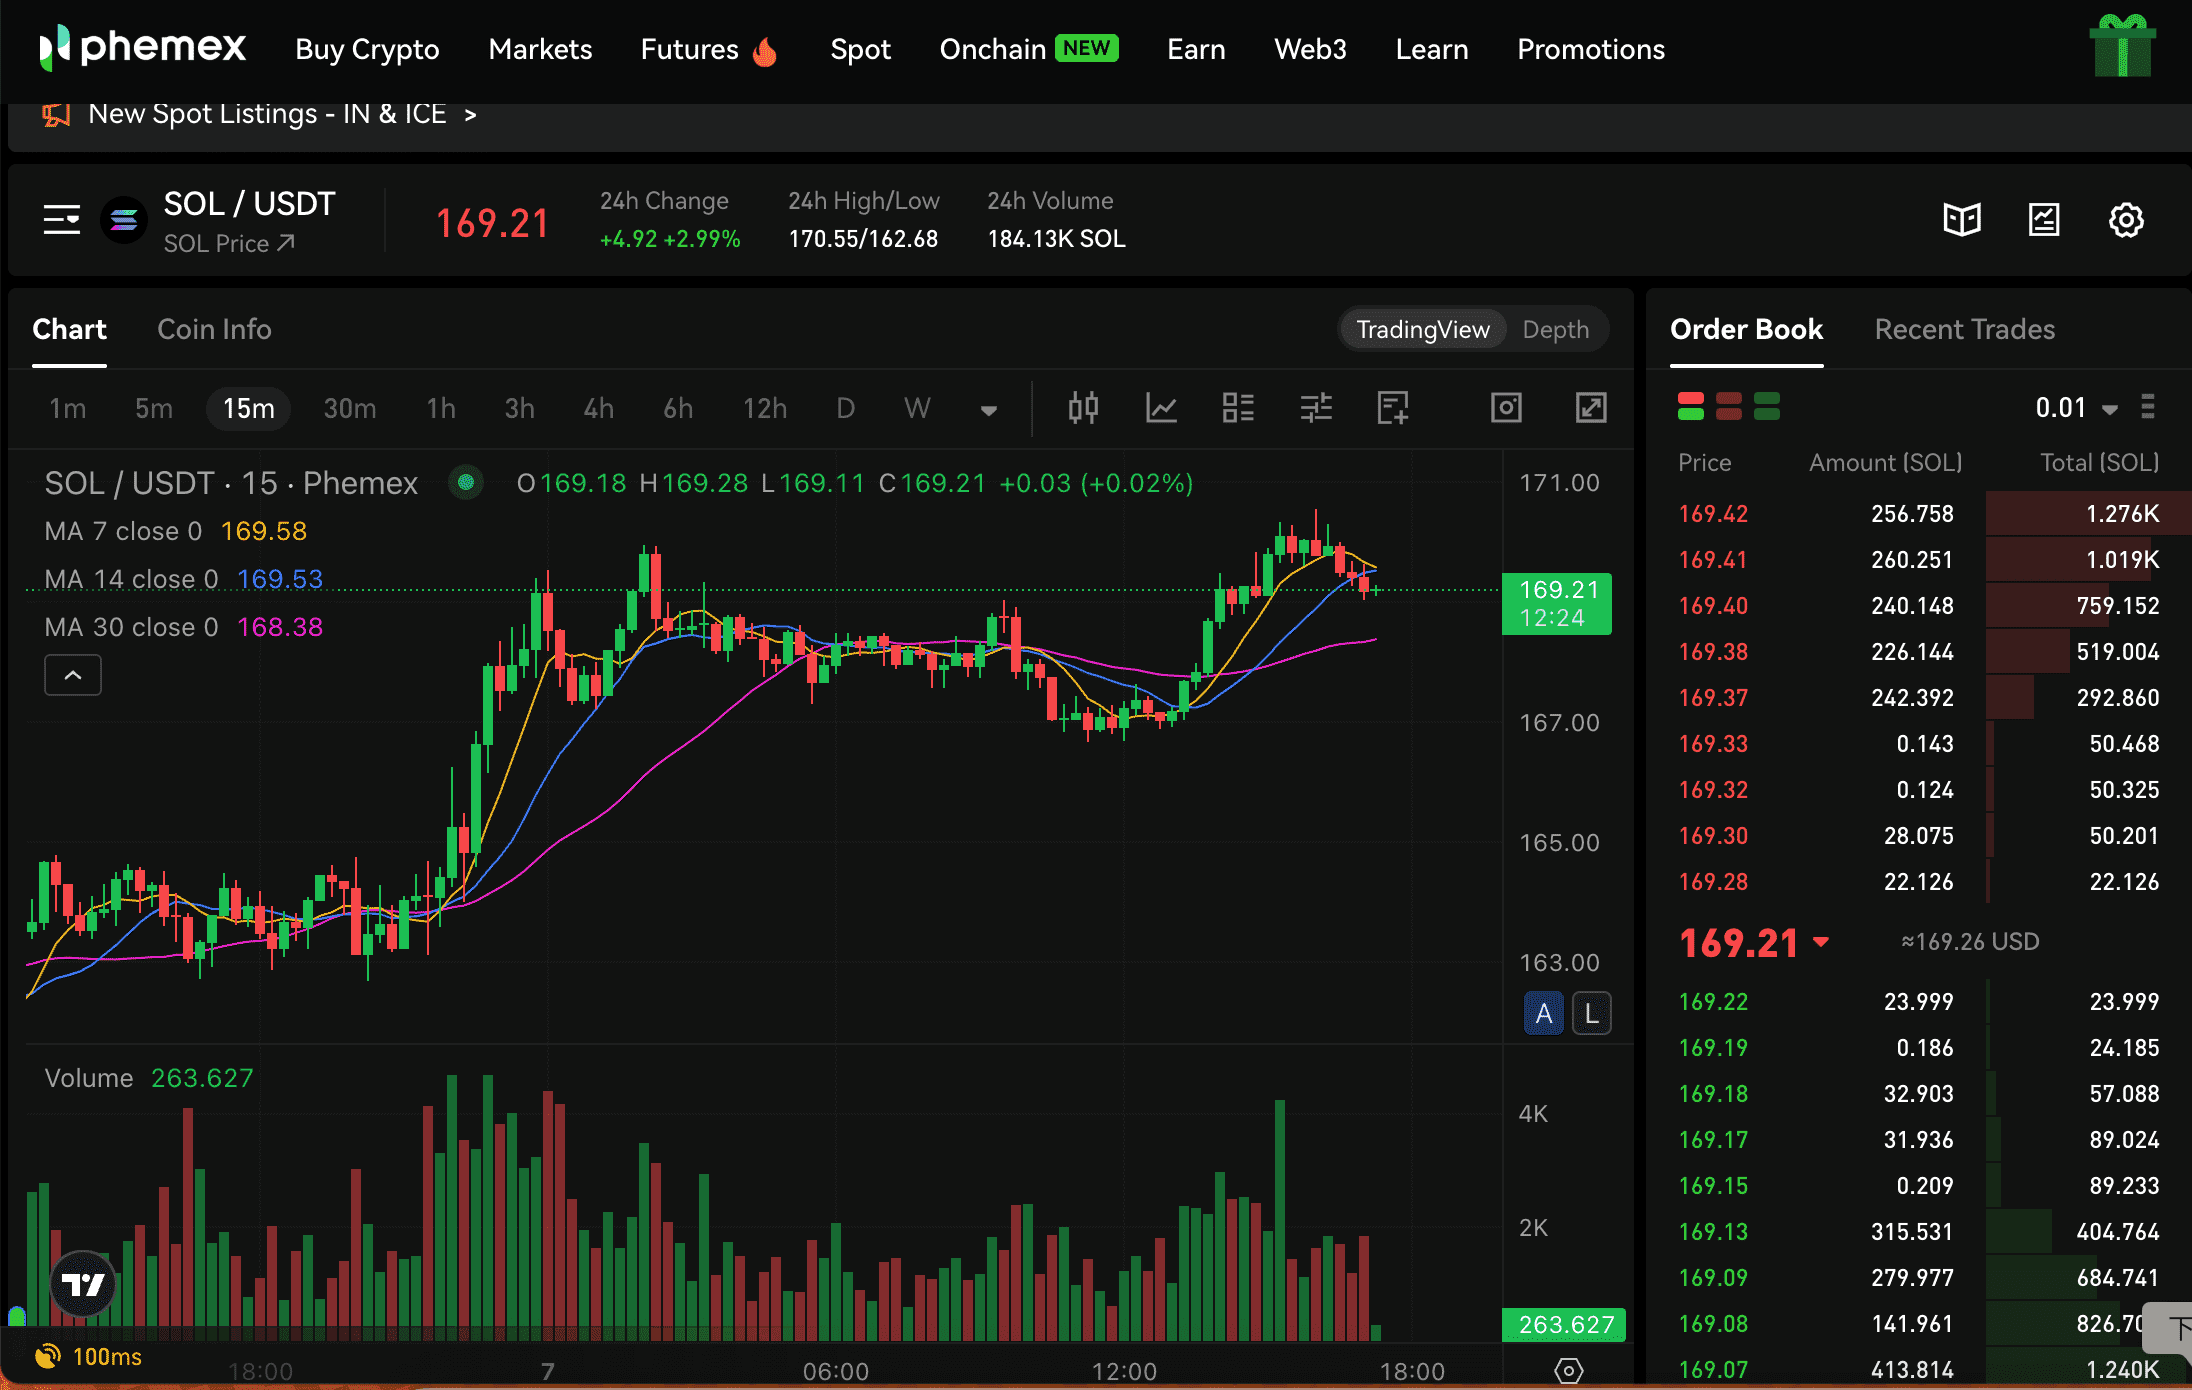Select the 1h timeframe
Screen dimensions: 2192x1390
[x=441, y=408]
